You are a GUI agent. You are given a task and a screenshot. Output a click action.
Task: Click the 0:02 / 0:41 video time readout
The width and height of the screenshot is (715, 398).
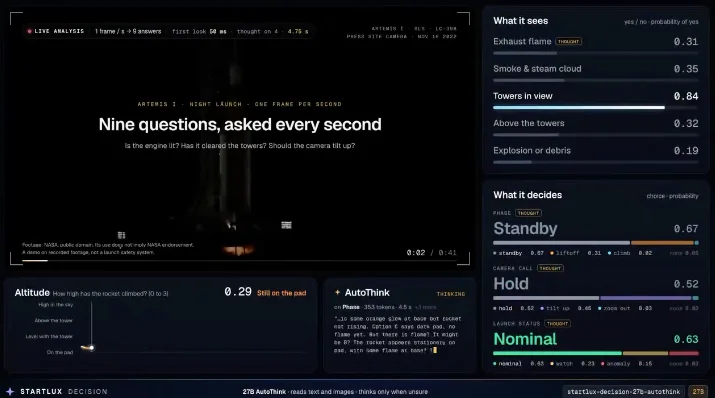tap(431, 253)
